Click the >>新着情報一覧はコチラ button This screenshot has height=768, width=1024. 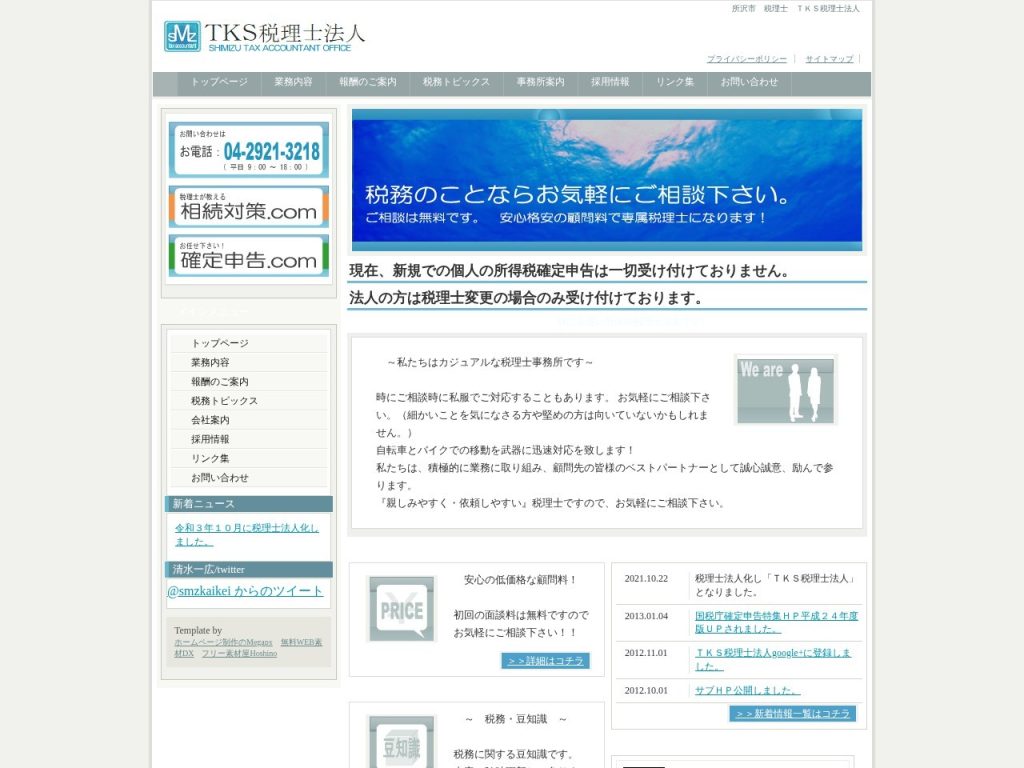pos(793,714)
